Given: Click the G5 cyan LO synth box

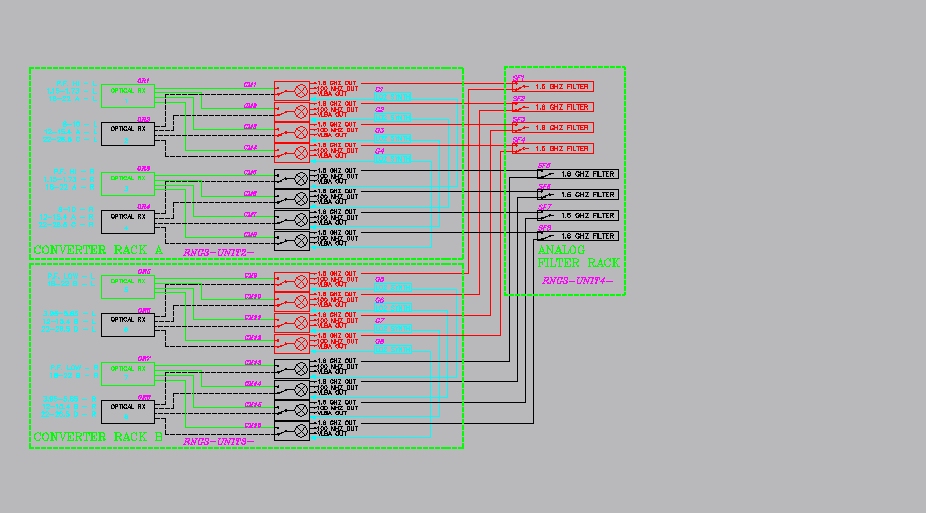Looking at the screenshot, I should (393, 287).
